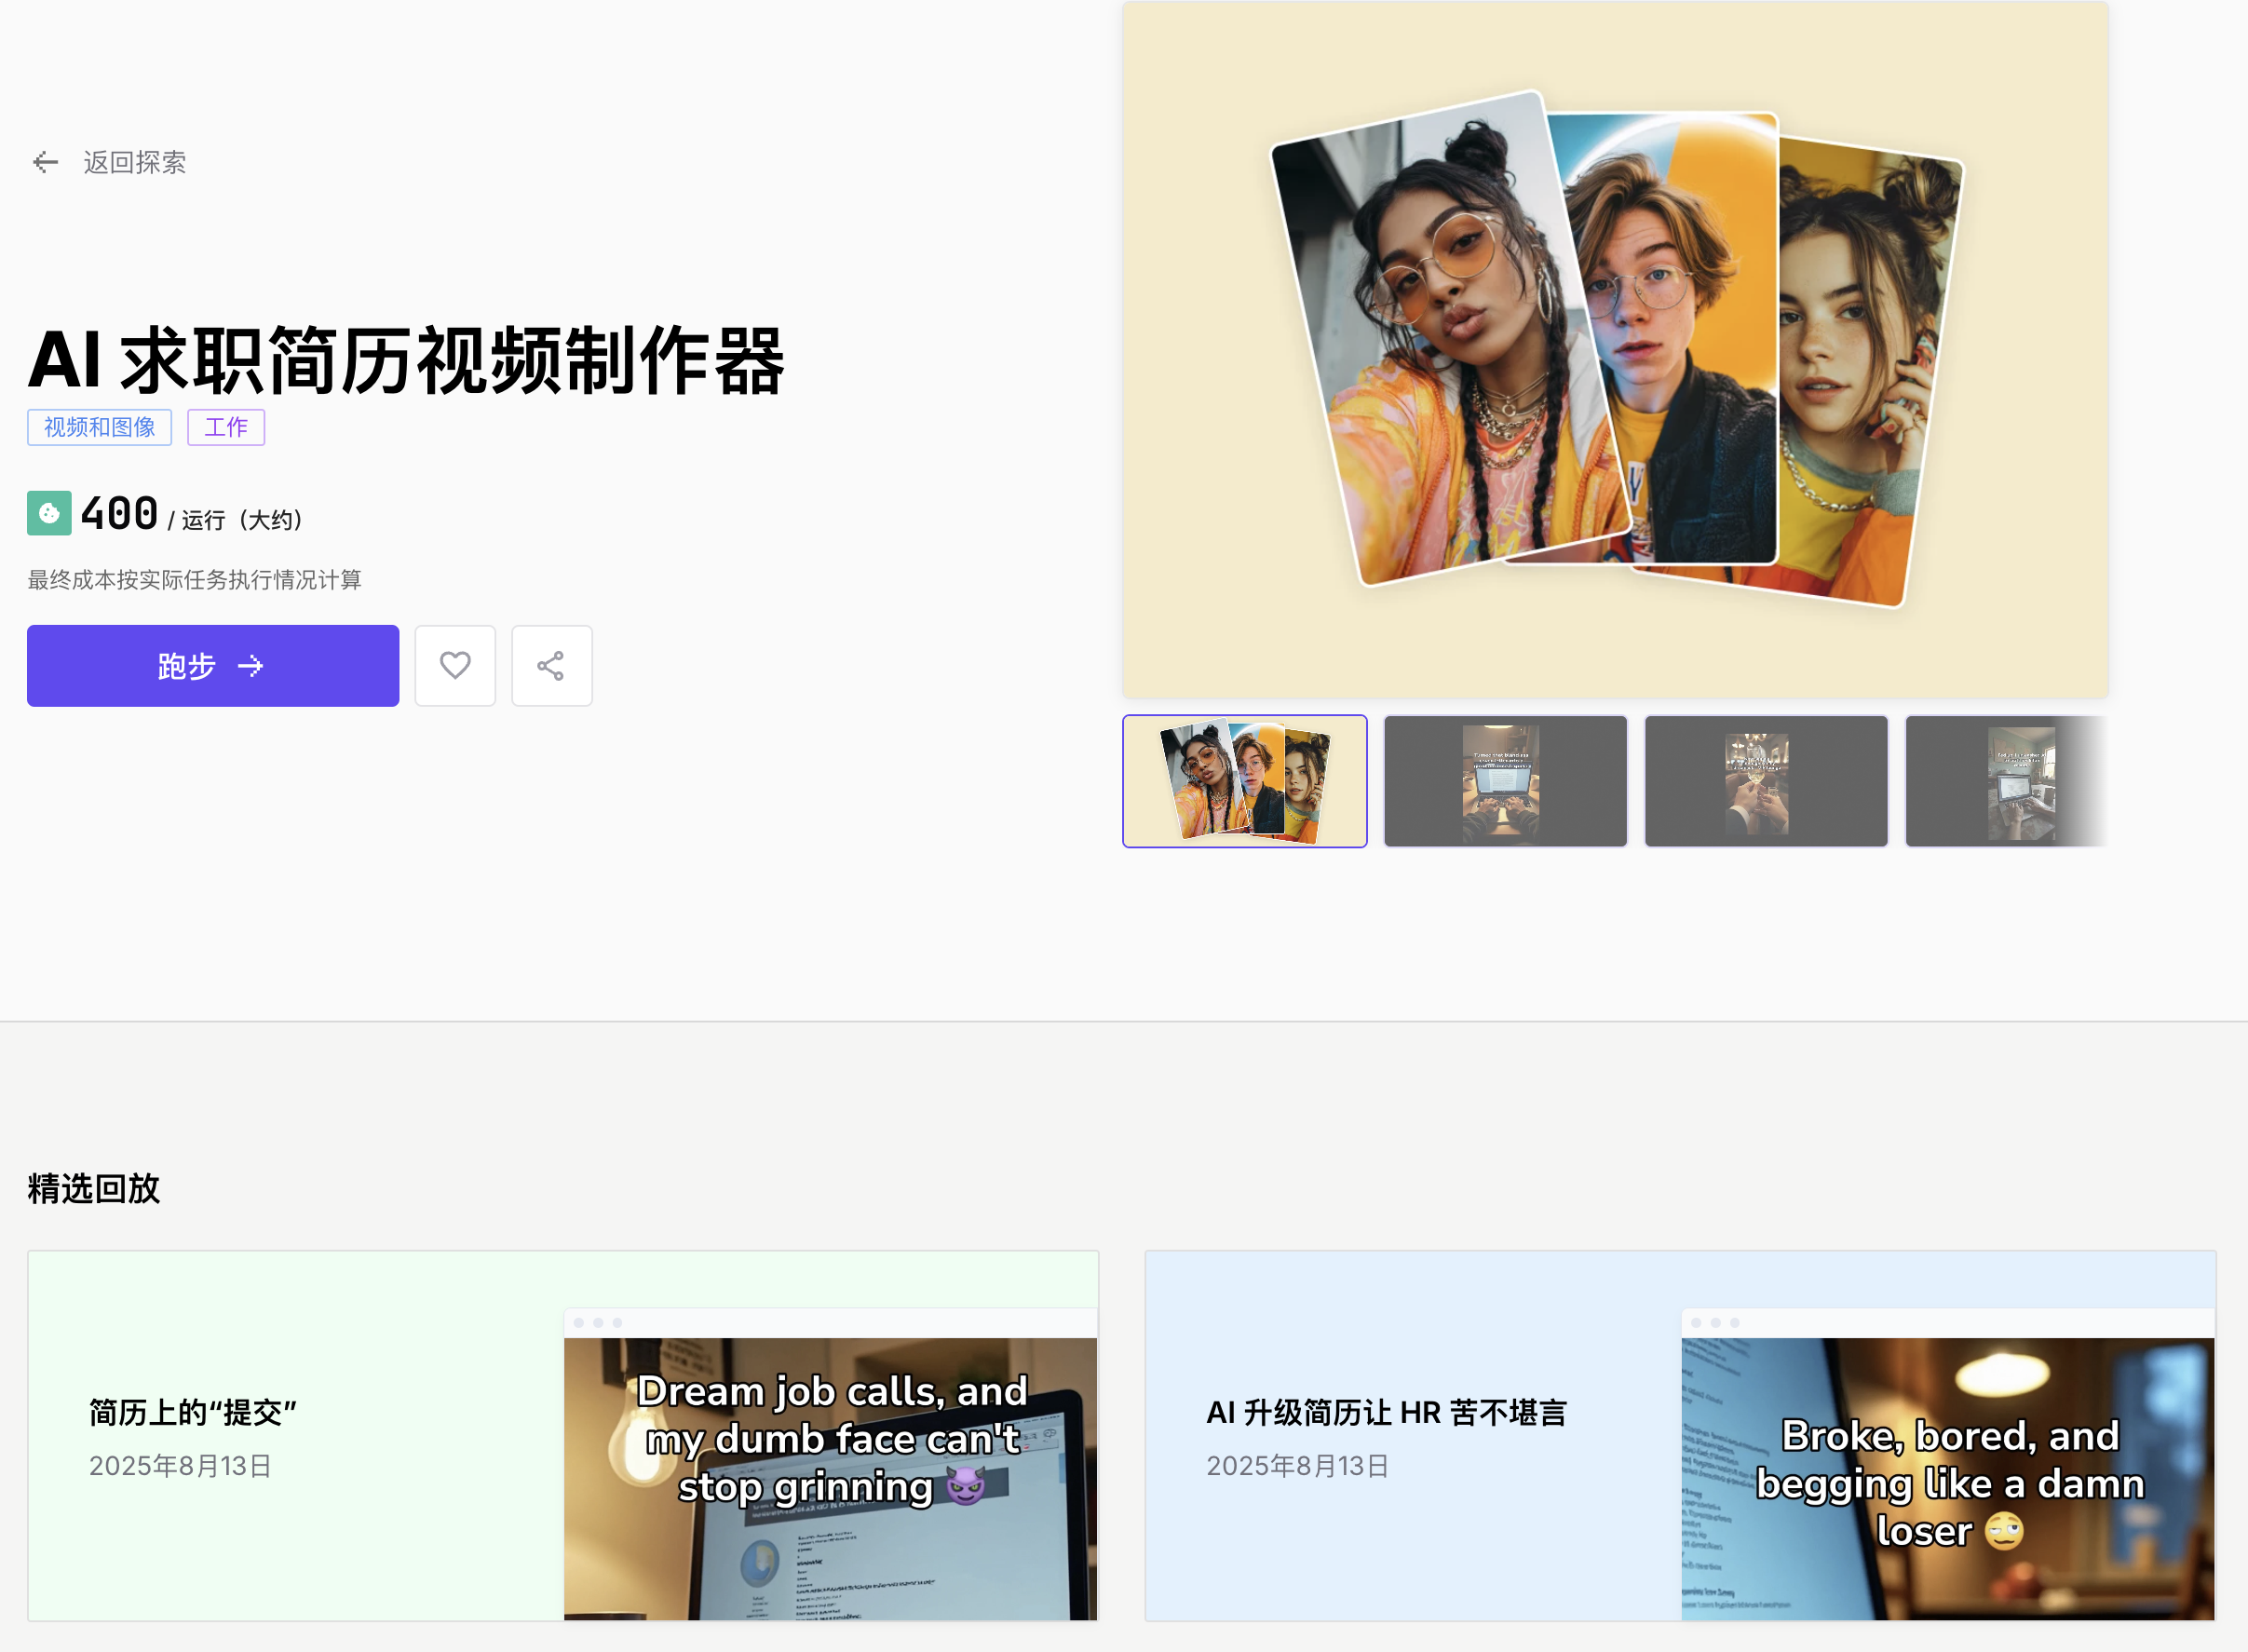This screenshot has height=1652, width=2248.
Task: Select the 视频和图像 category tag
Action: pos(99,428)
